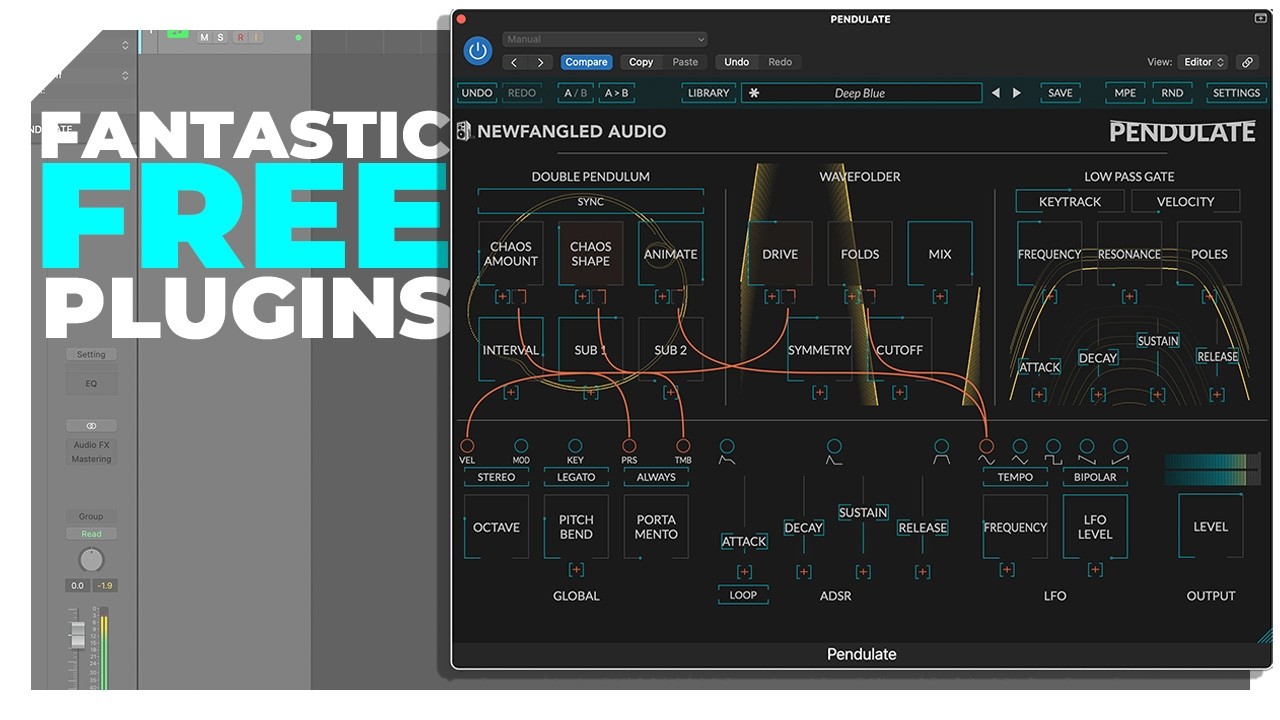Click the plus button under LFO Level

coord(1095,570)
